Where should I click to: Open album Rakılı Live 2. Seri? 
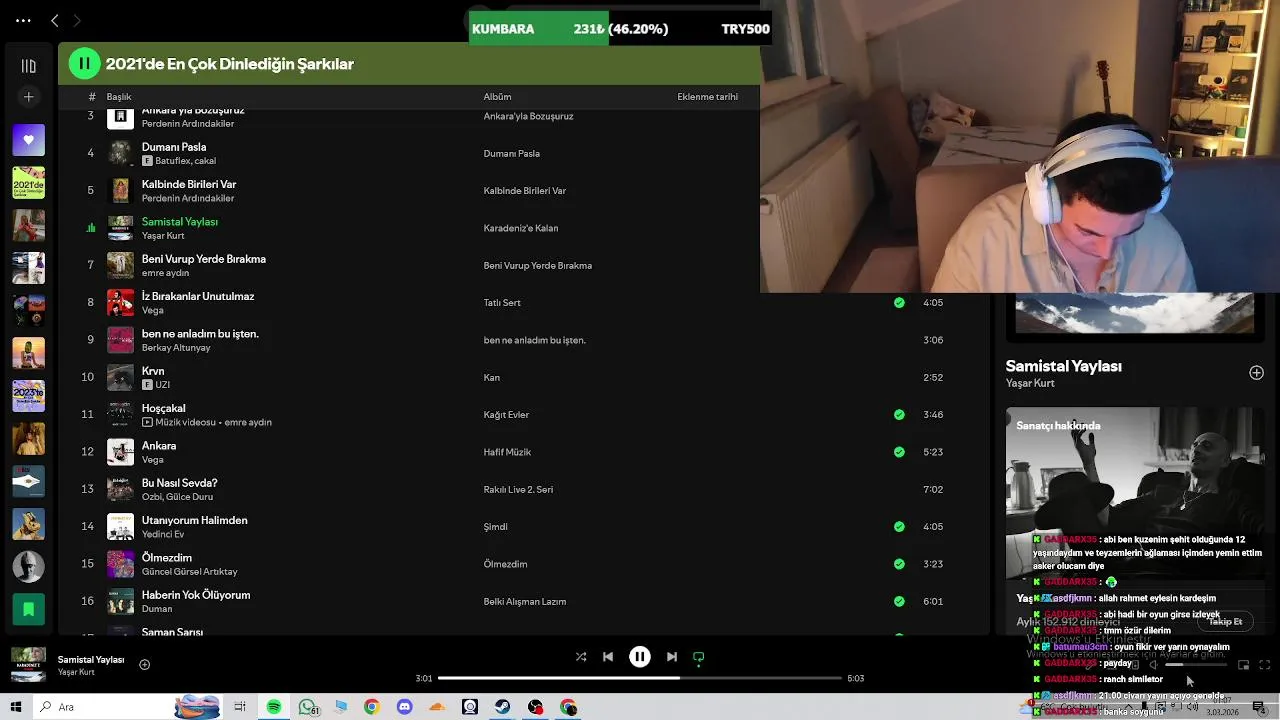[518, 490]
